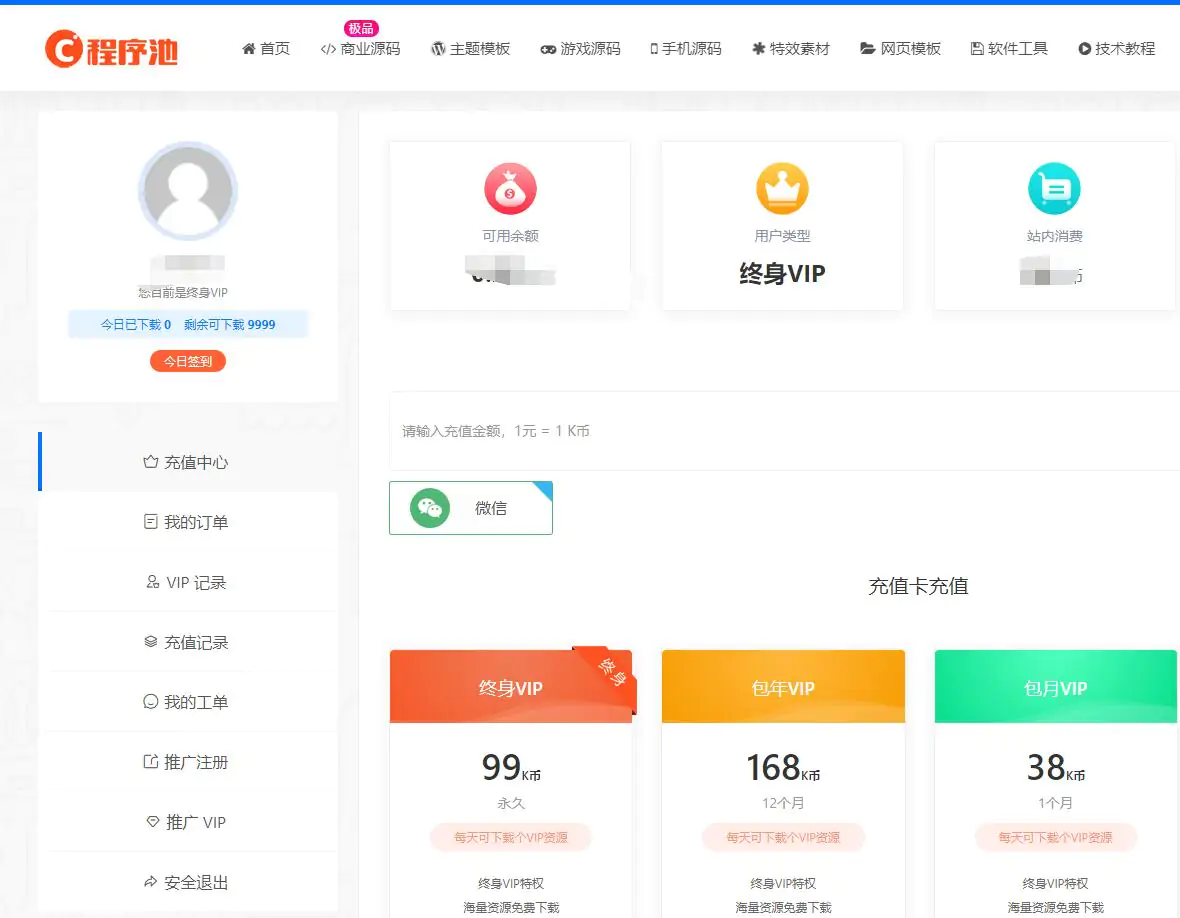Click the 程序池 site logo
This screenshot has height=918, width=1180.
tap(111, 49)
